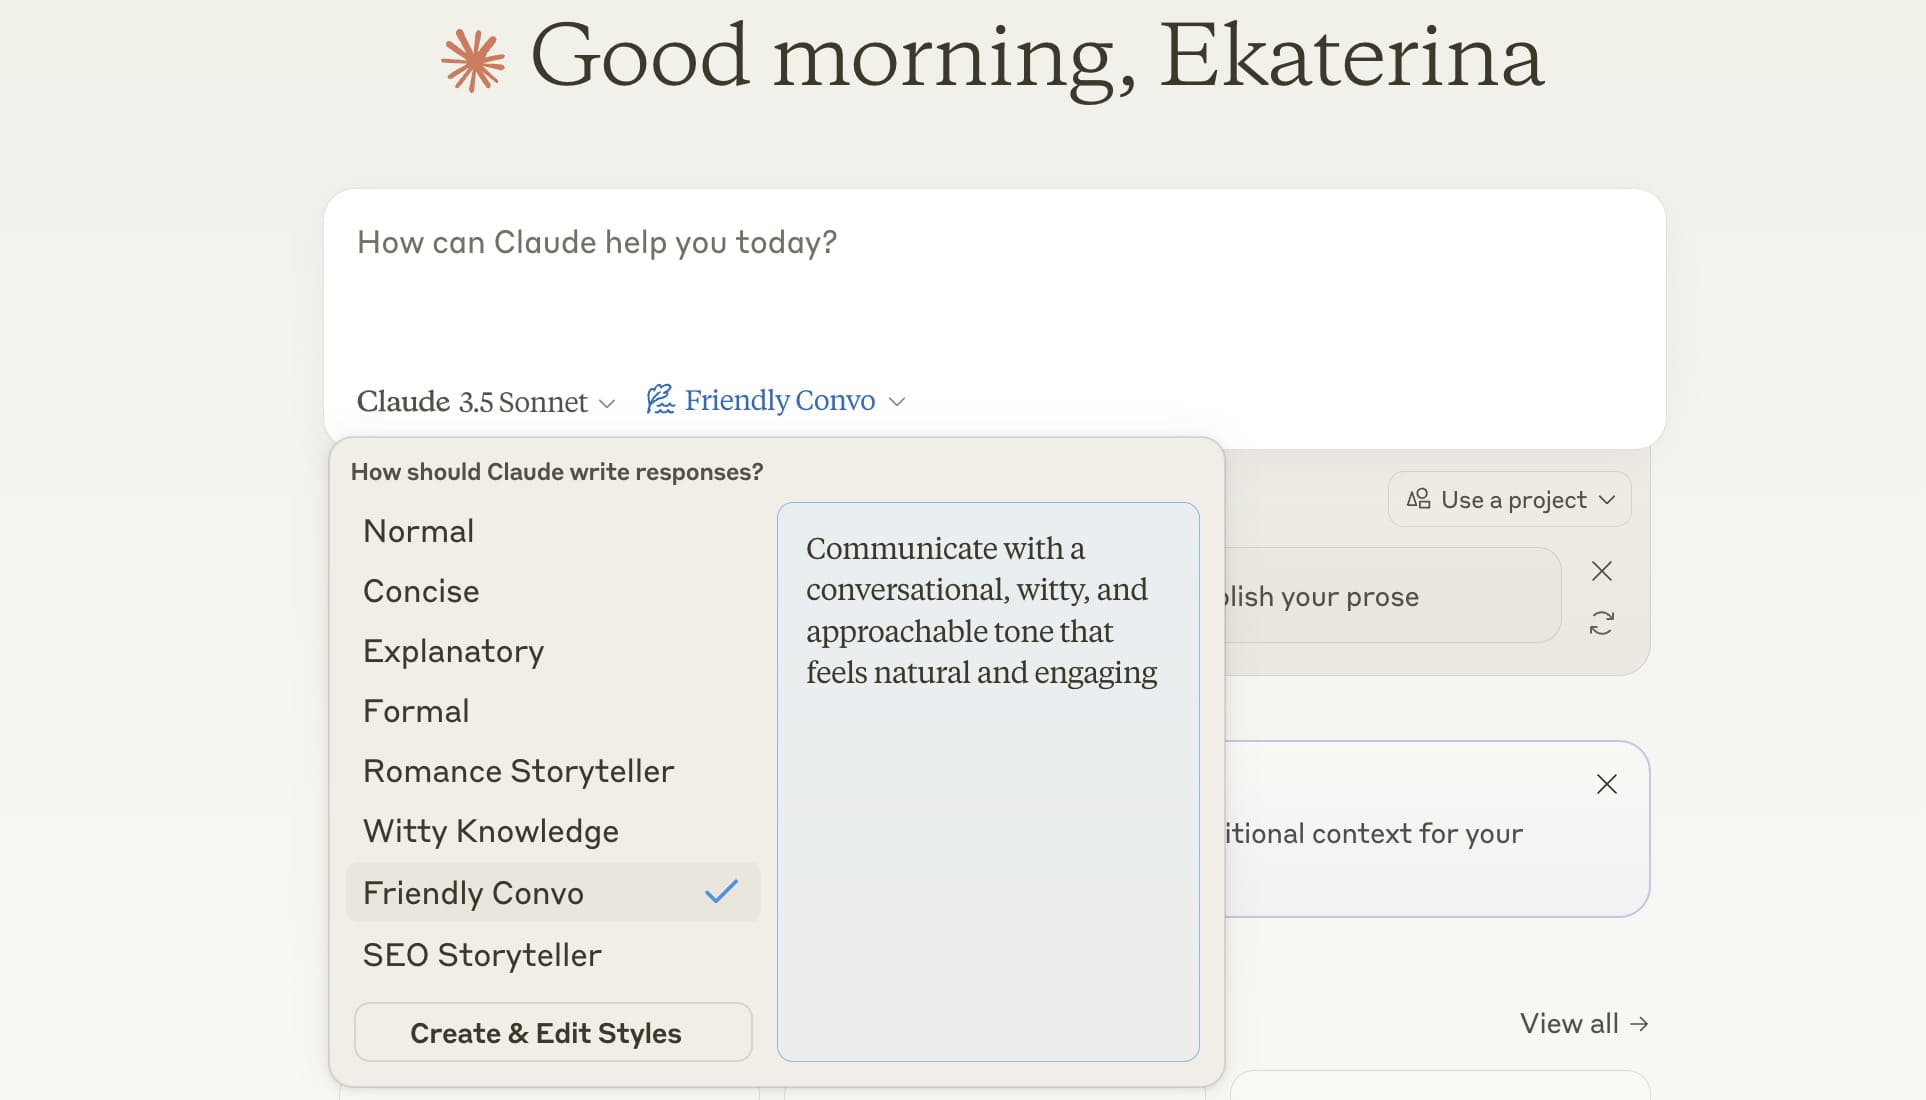Click the project shapes icon
Viewport: 1926px width, 1100px height.
coord(1418,499)
